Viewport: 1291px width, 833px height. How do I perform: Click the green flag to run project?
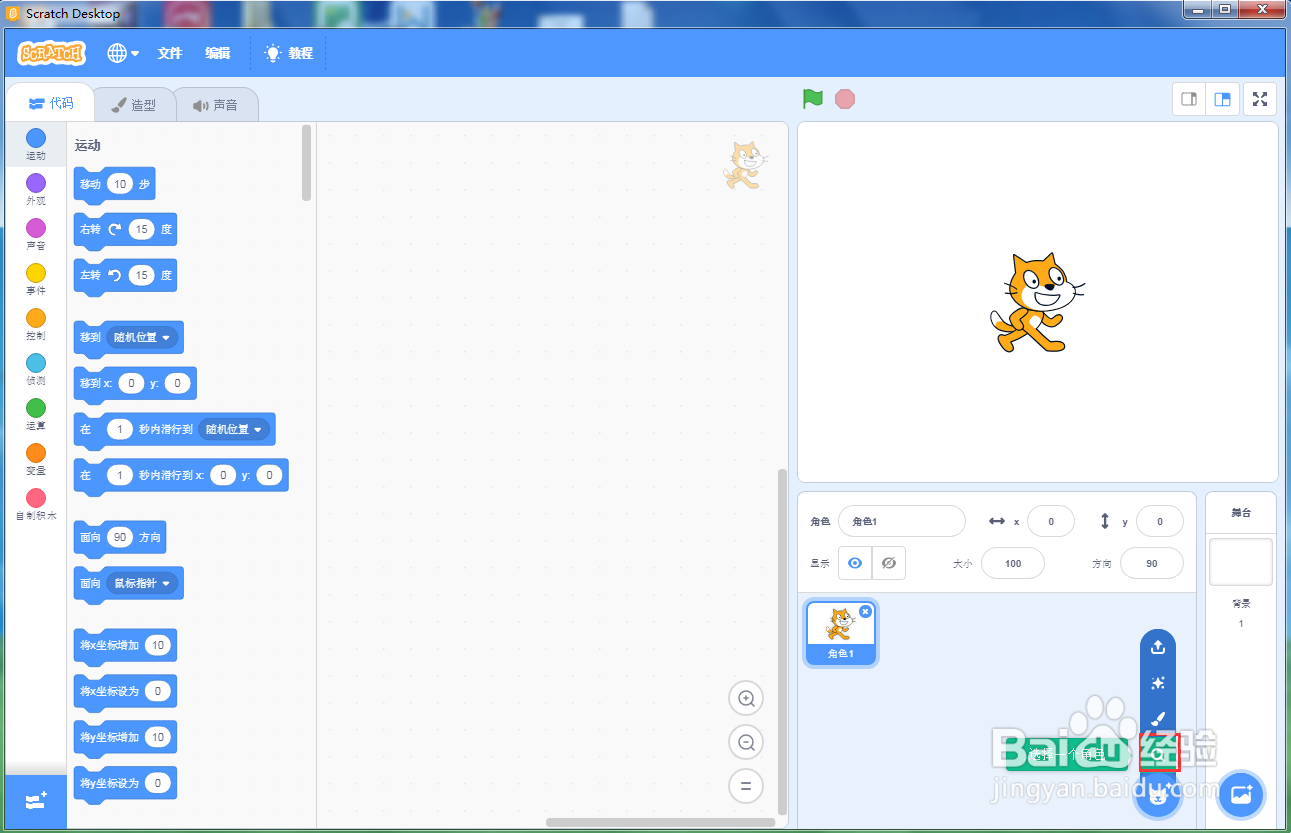click(x=812, y=99)
